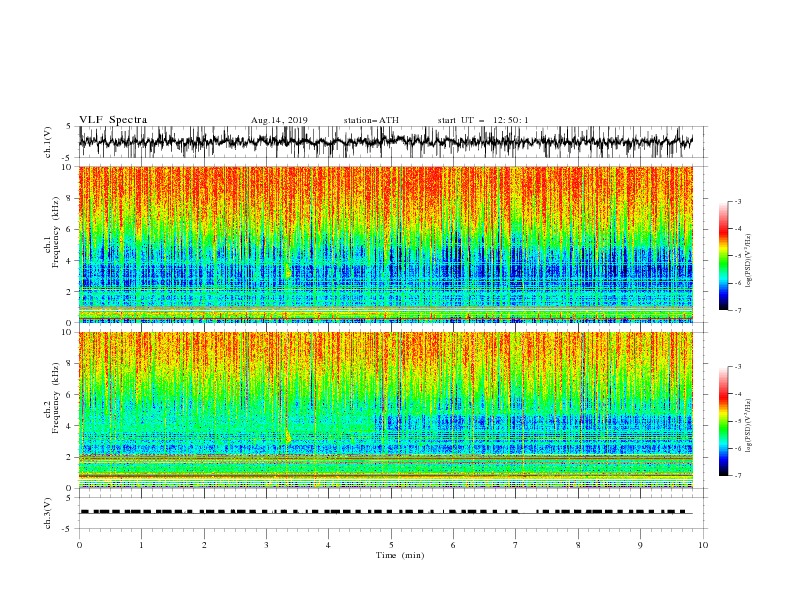Screen dimensions: 792x612
Task: Click the ch.1 Frequency (kHz) axis label
Action: [53, 230]
